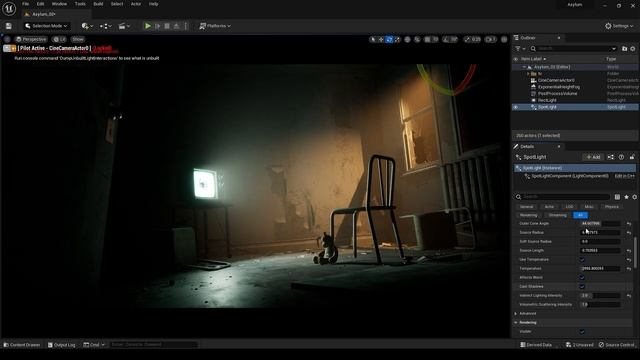Click the Edit in C++ link
This screenshot has height=360, width=640.
tap(624, 176)
